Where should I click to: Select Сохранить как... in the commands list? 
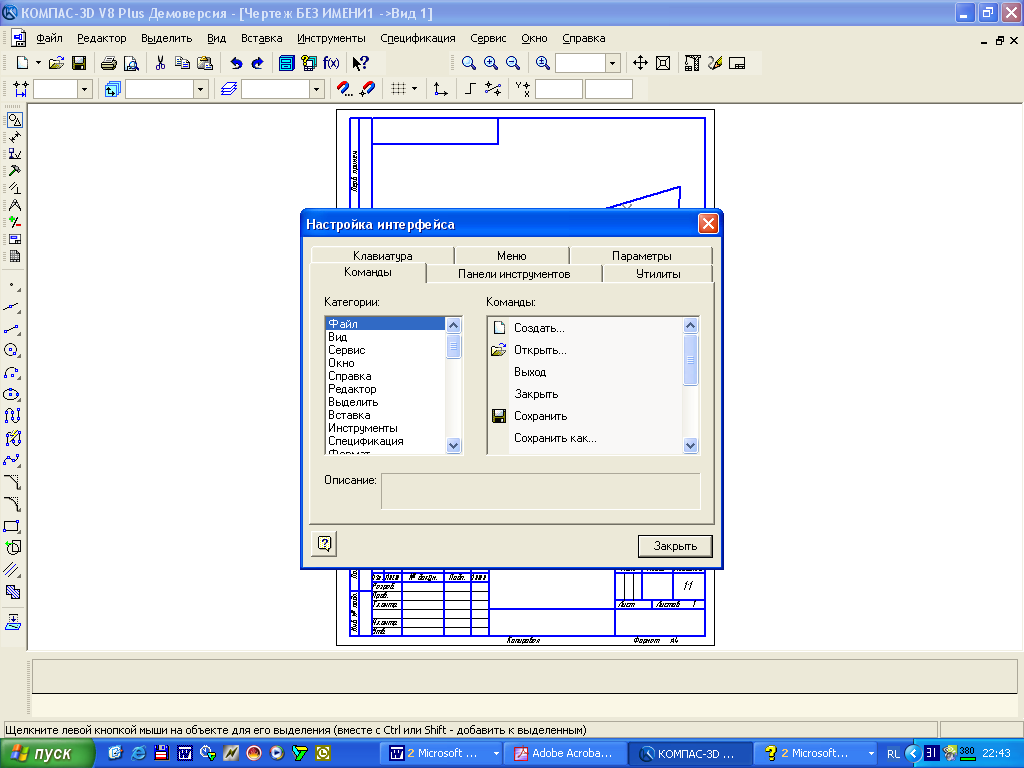[585, 438]
